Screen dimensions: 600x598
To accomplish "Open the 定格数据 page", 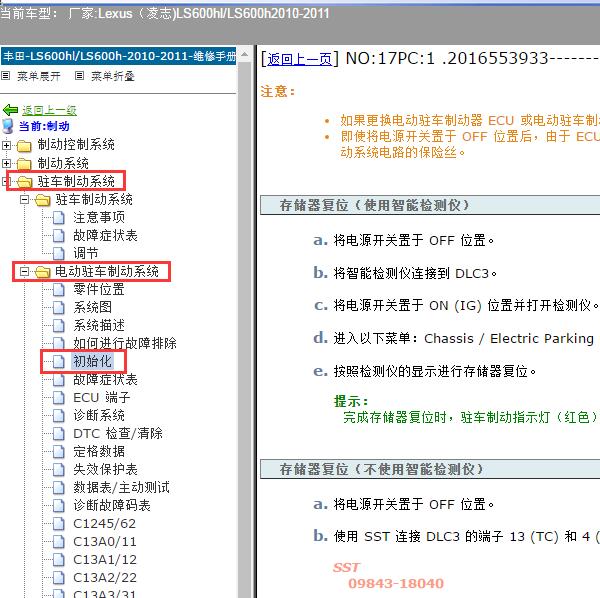I will [99, 451].
